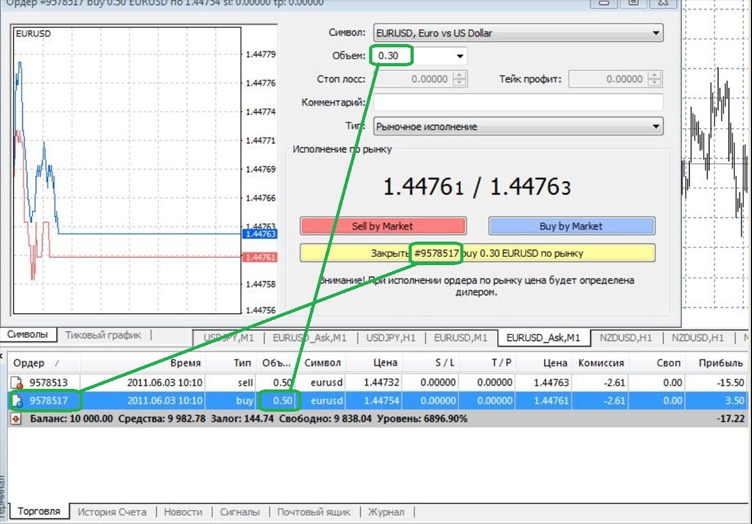Image resolution: width=752 pixels, height=524 pixels.
Task: Sort by the Своп column header
Action: coord(658,363)
